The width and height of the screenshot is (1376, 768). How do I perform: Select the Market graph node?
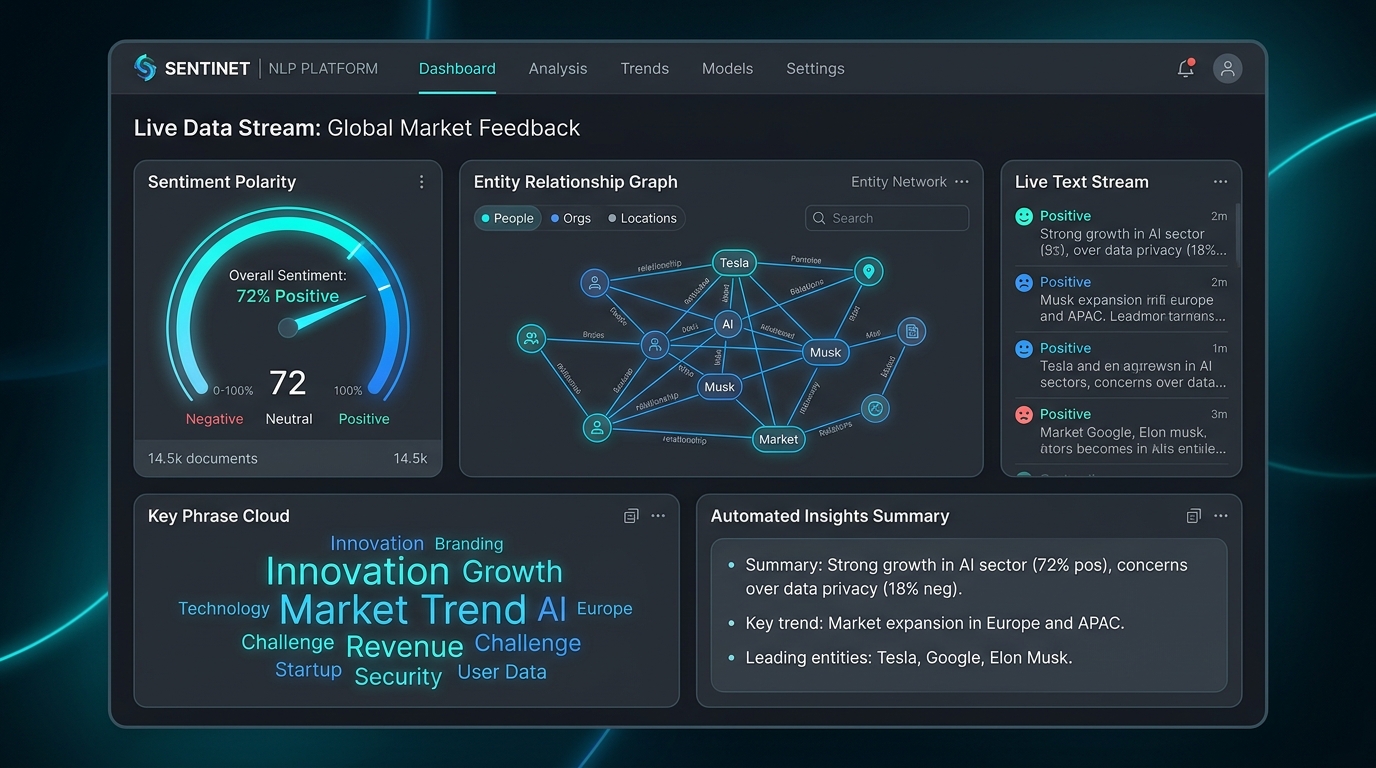tap(778, 439)
